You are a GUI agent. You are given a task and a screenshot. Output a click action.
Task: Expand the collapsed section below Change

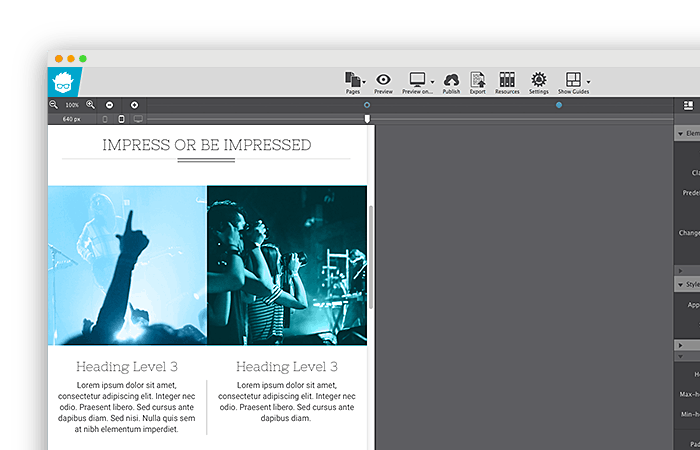click(681, 271)
